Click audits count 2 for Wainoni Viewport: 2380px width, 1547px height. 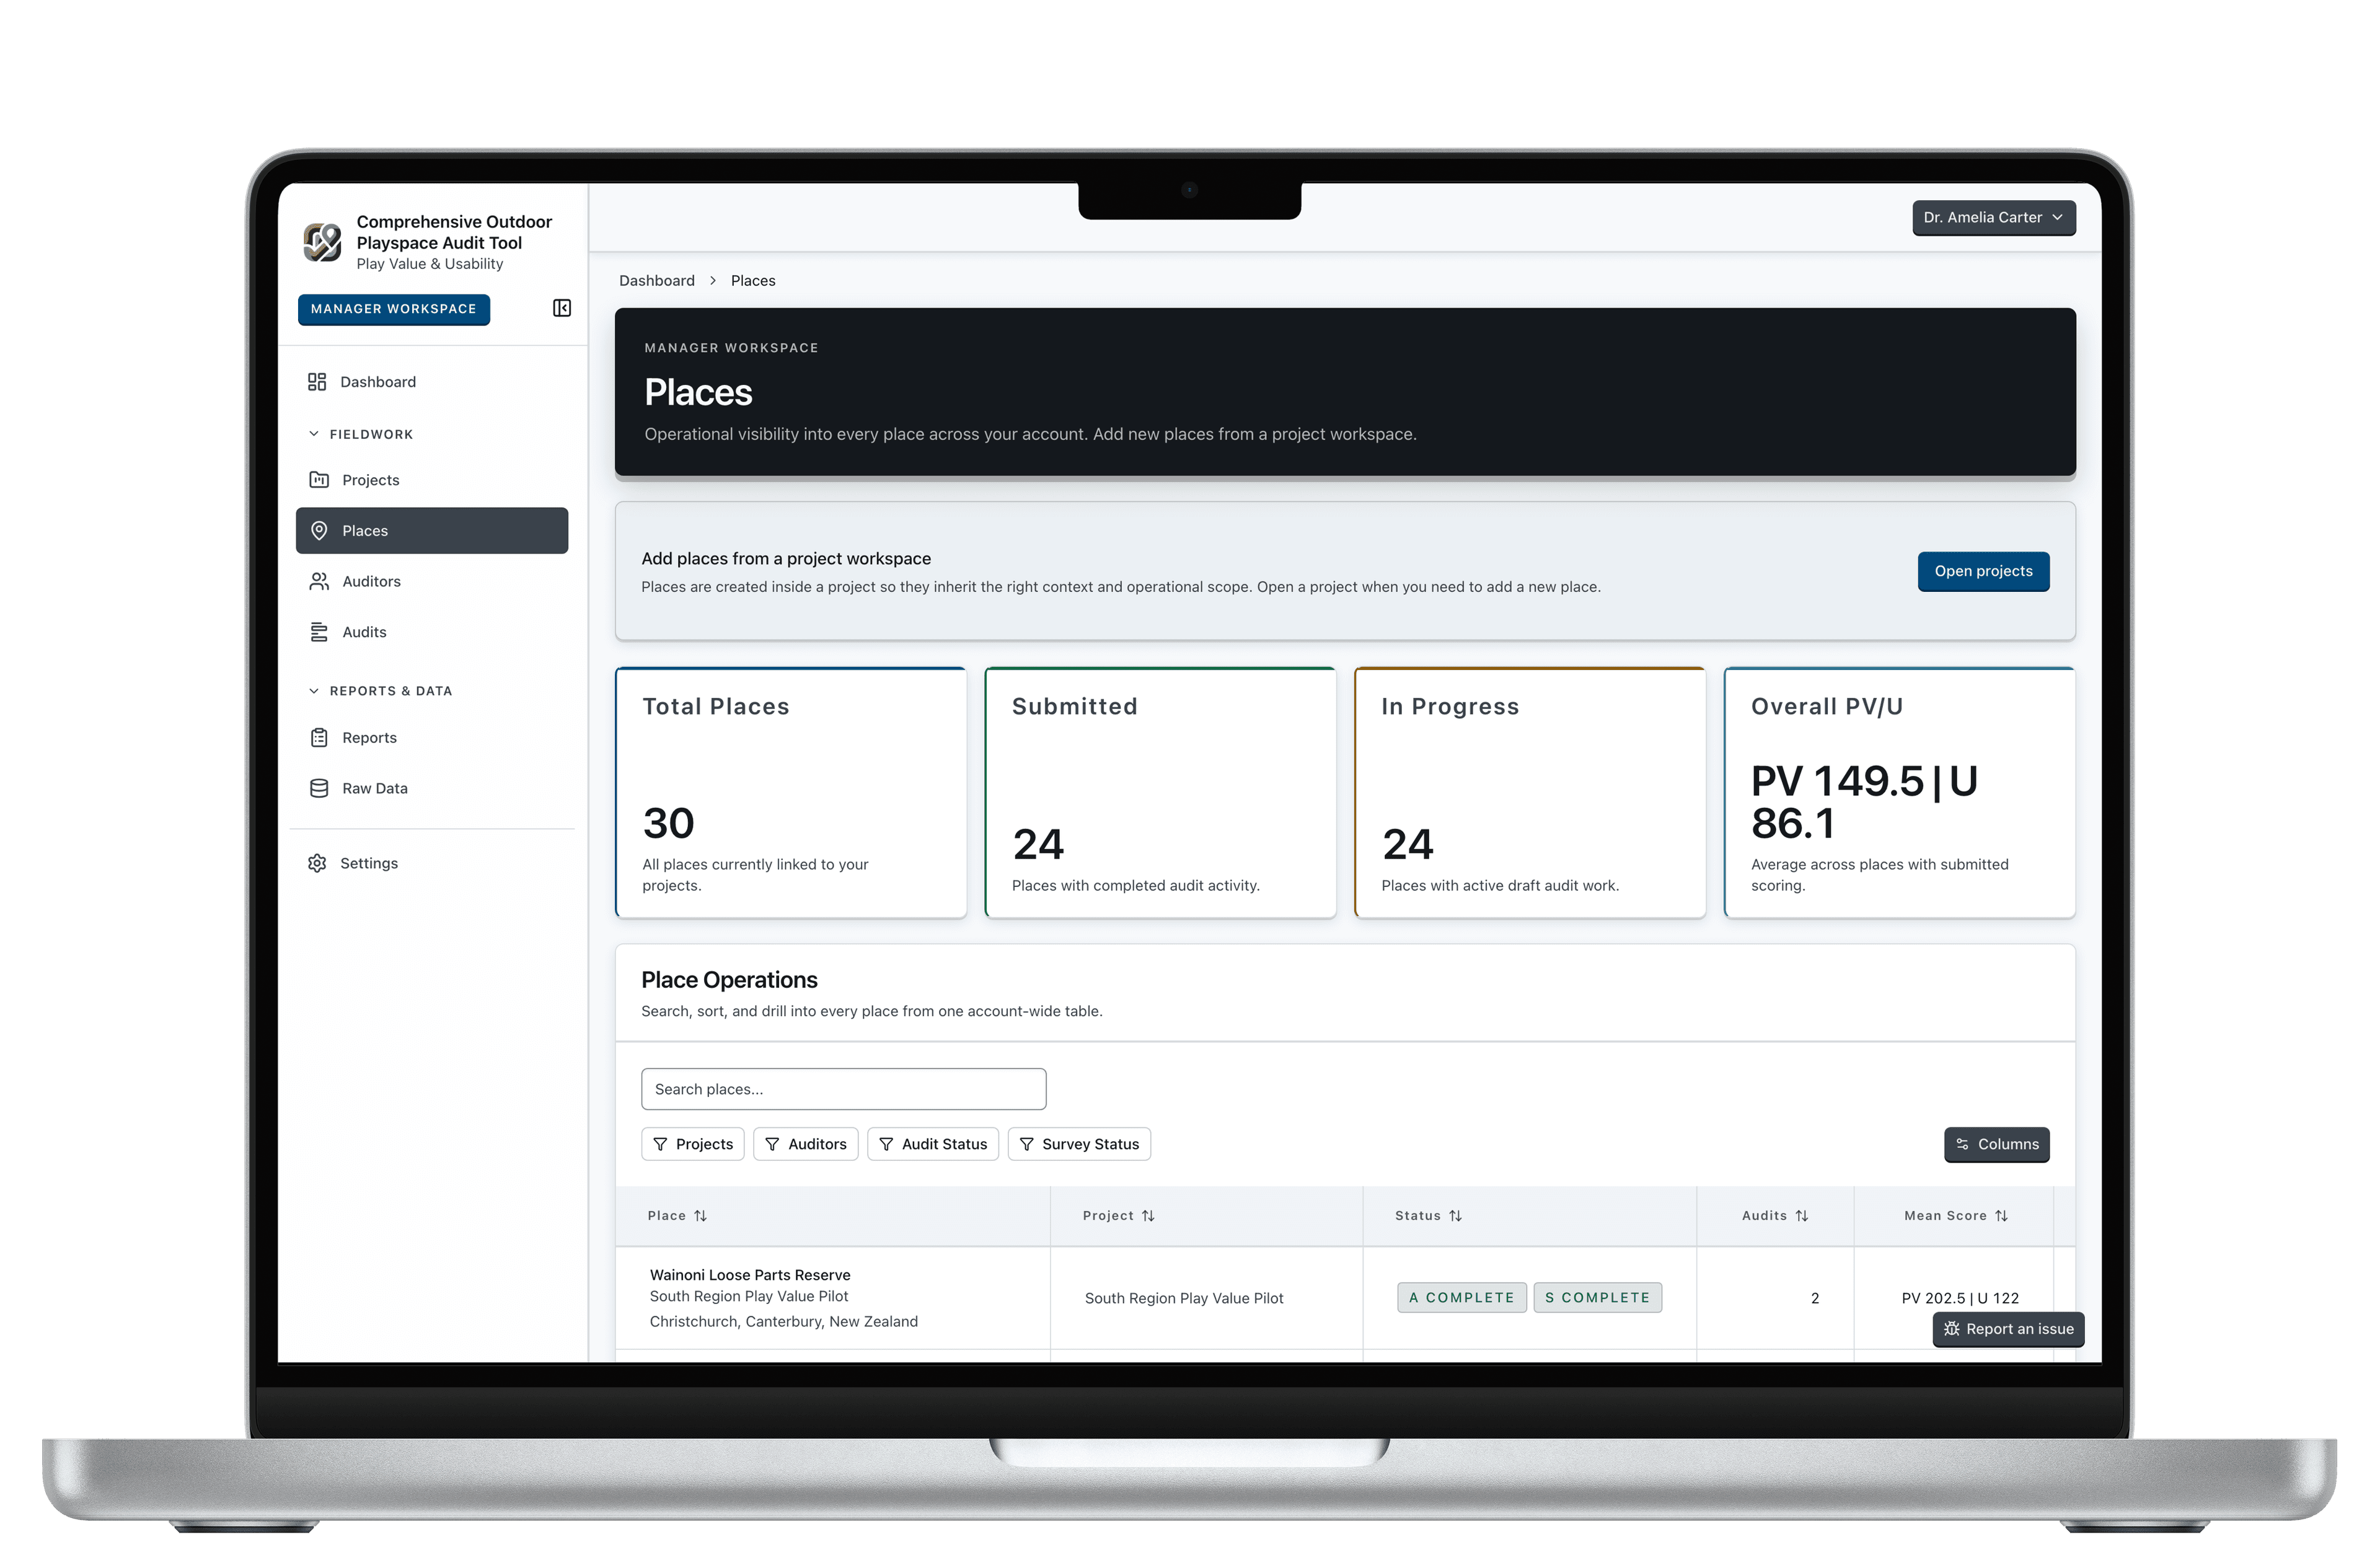click(x=1814, y=1298)
